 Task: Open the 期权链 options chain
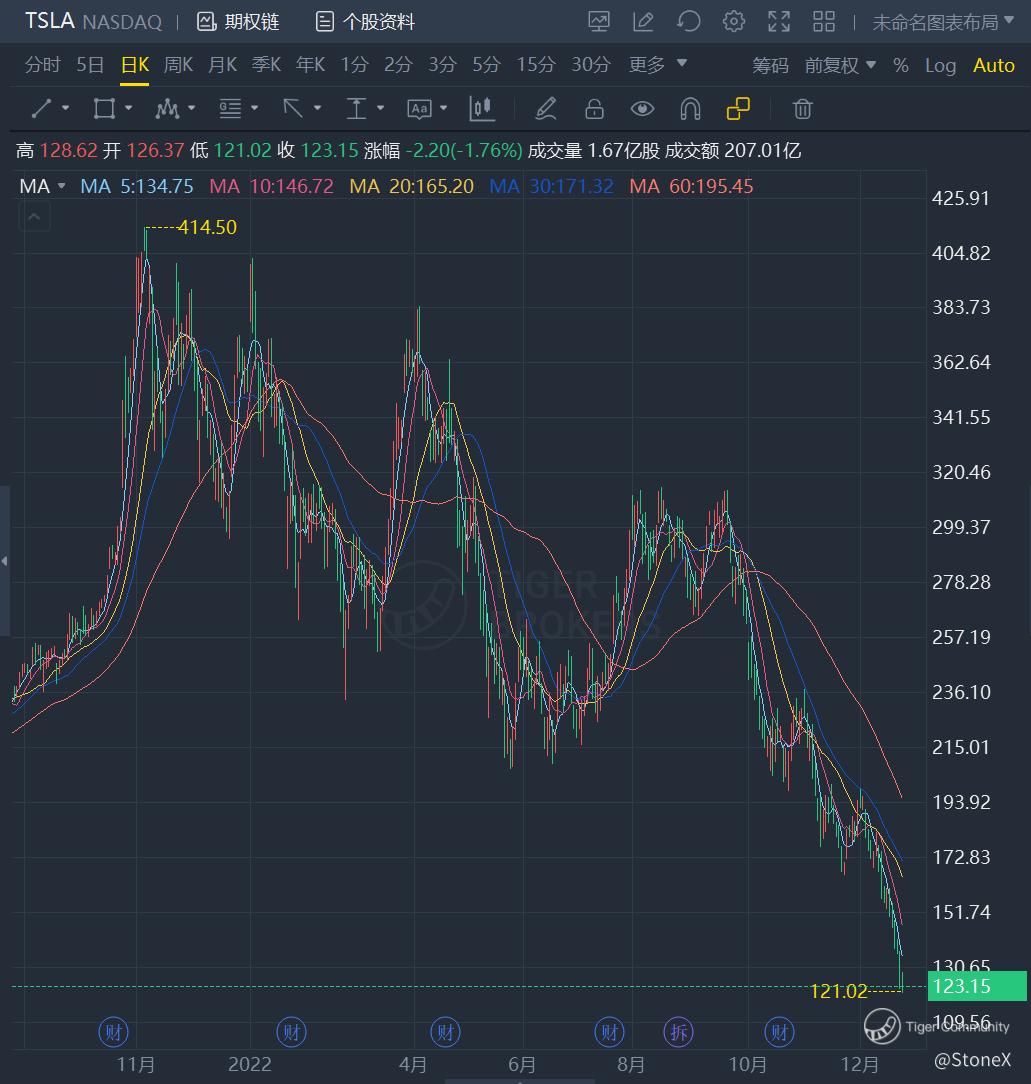coord(238,21)
